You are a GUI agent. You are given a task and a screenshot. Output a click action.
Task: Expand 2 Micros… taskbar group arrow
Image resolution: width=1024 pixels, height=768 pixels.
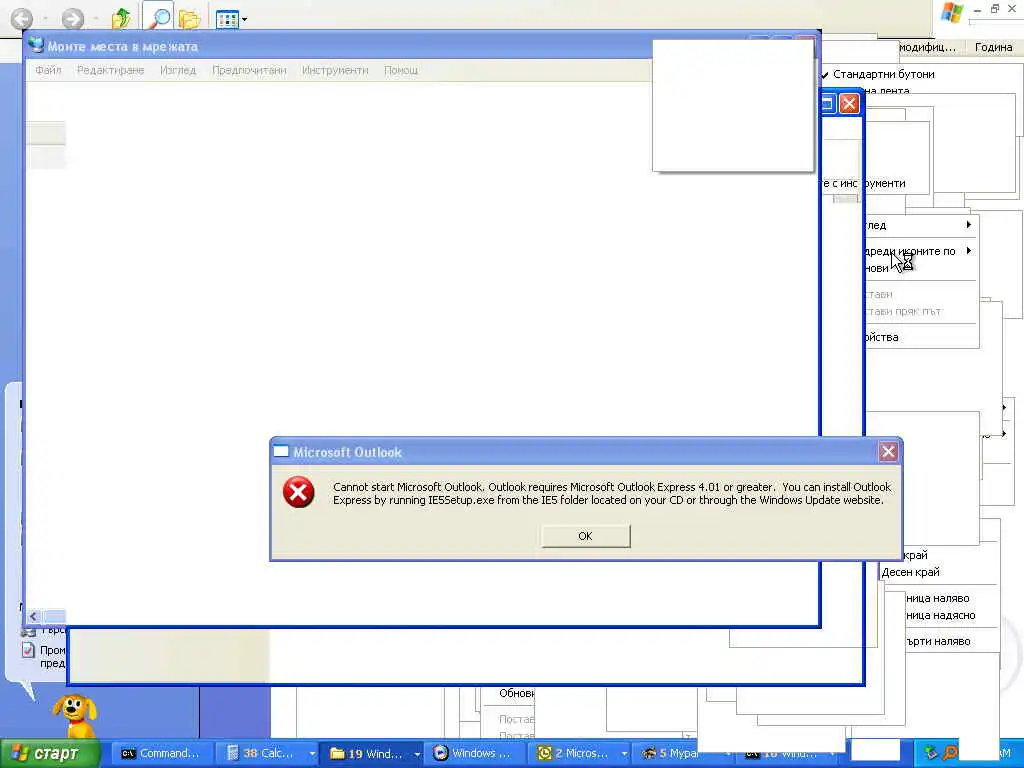624,754
